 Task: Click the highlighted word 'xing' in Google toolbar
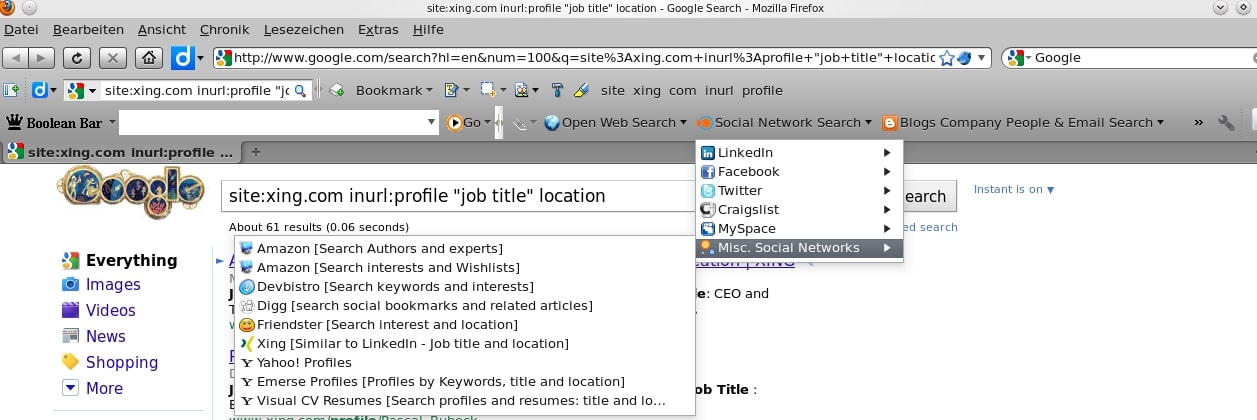coord(647,90)
